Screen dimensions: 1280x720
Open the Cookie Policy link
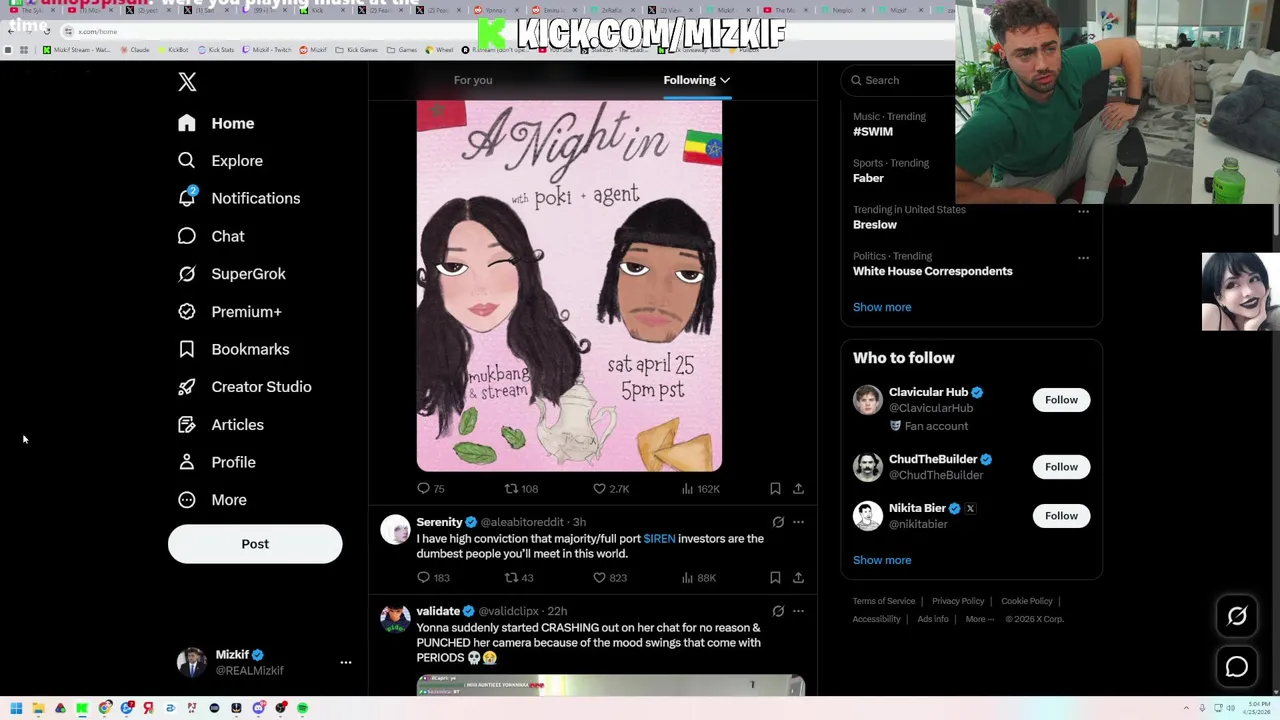coord(1027,601)
